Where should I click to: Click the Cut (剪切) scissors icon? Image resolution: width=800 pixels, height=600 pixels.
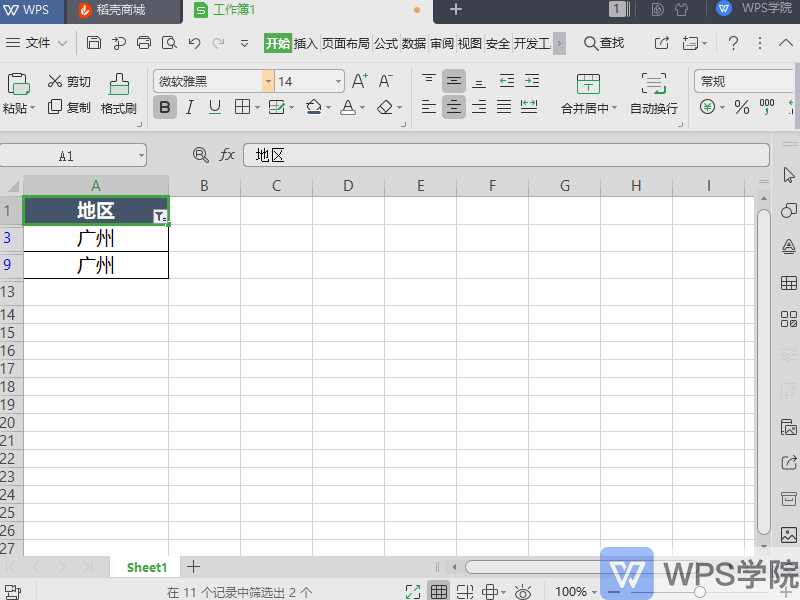[x=55, y=82]
